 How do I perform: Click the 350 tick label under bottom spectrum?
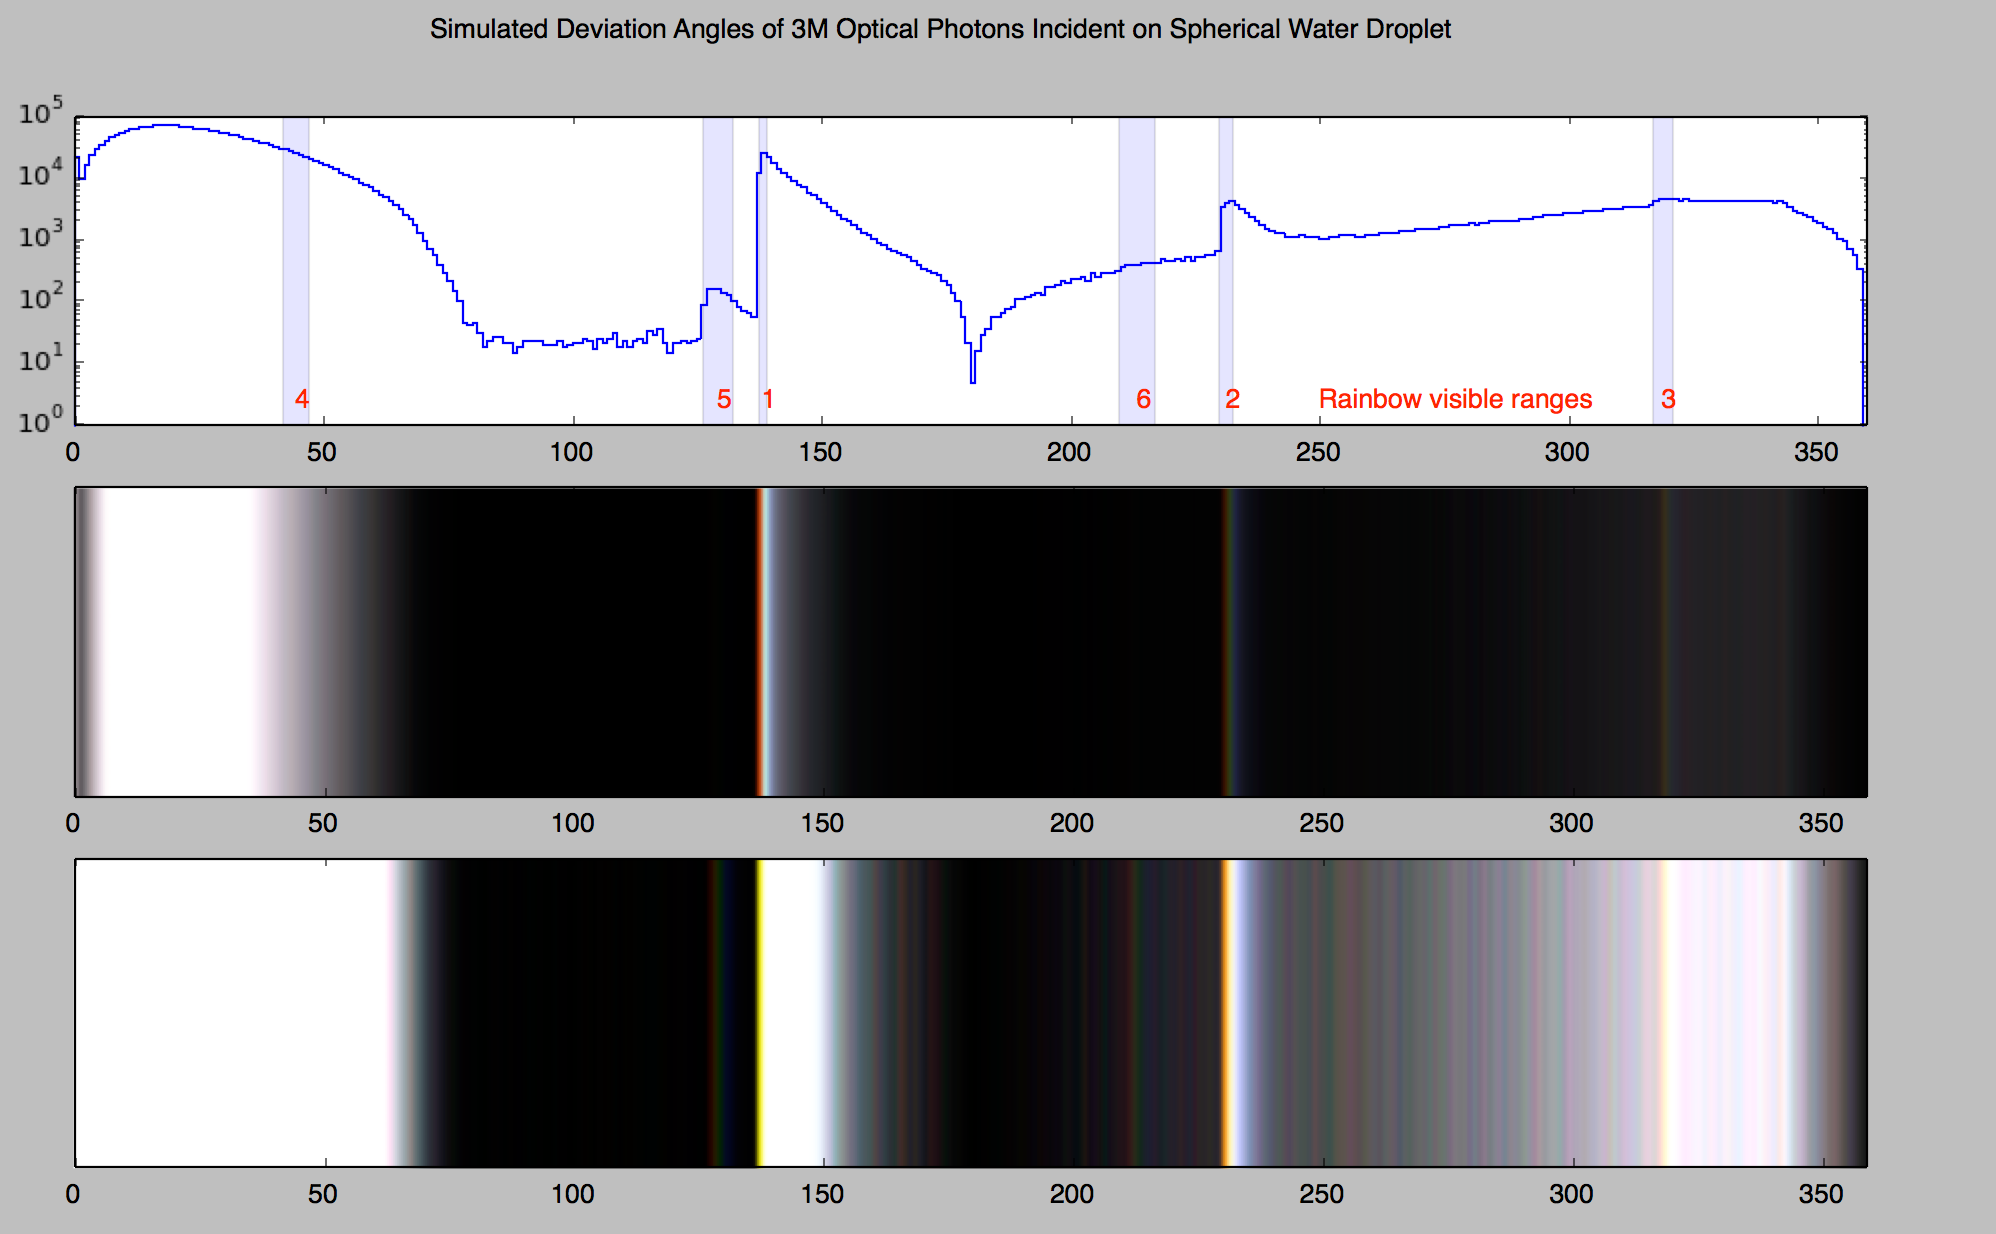click(1820, 1194)
